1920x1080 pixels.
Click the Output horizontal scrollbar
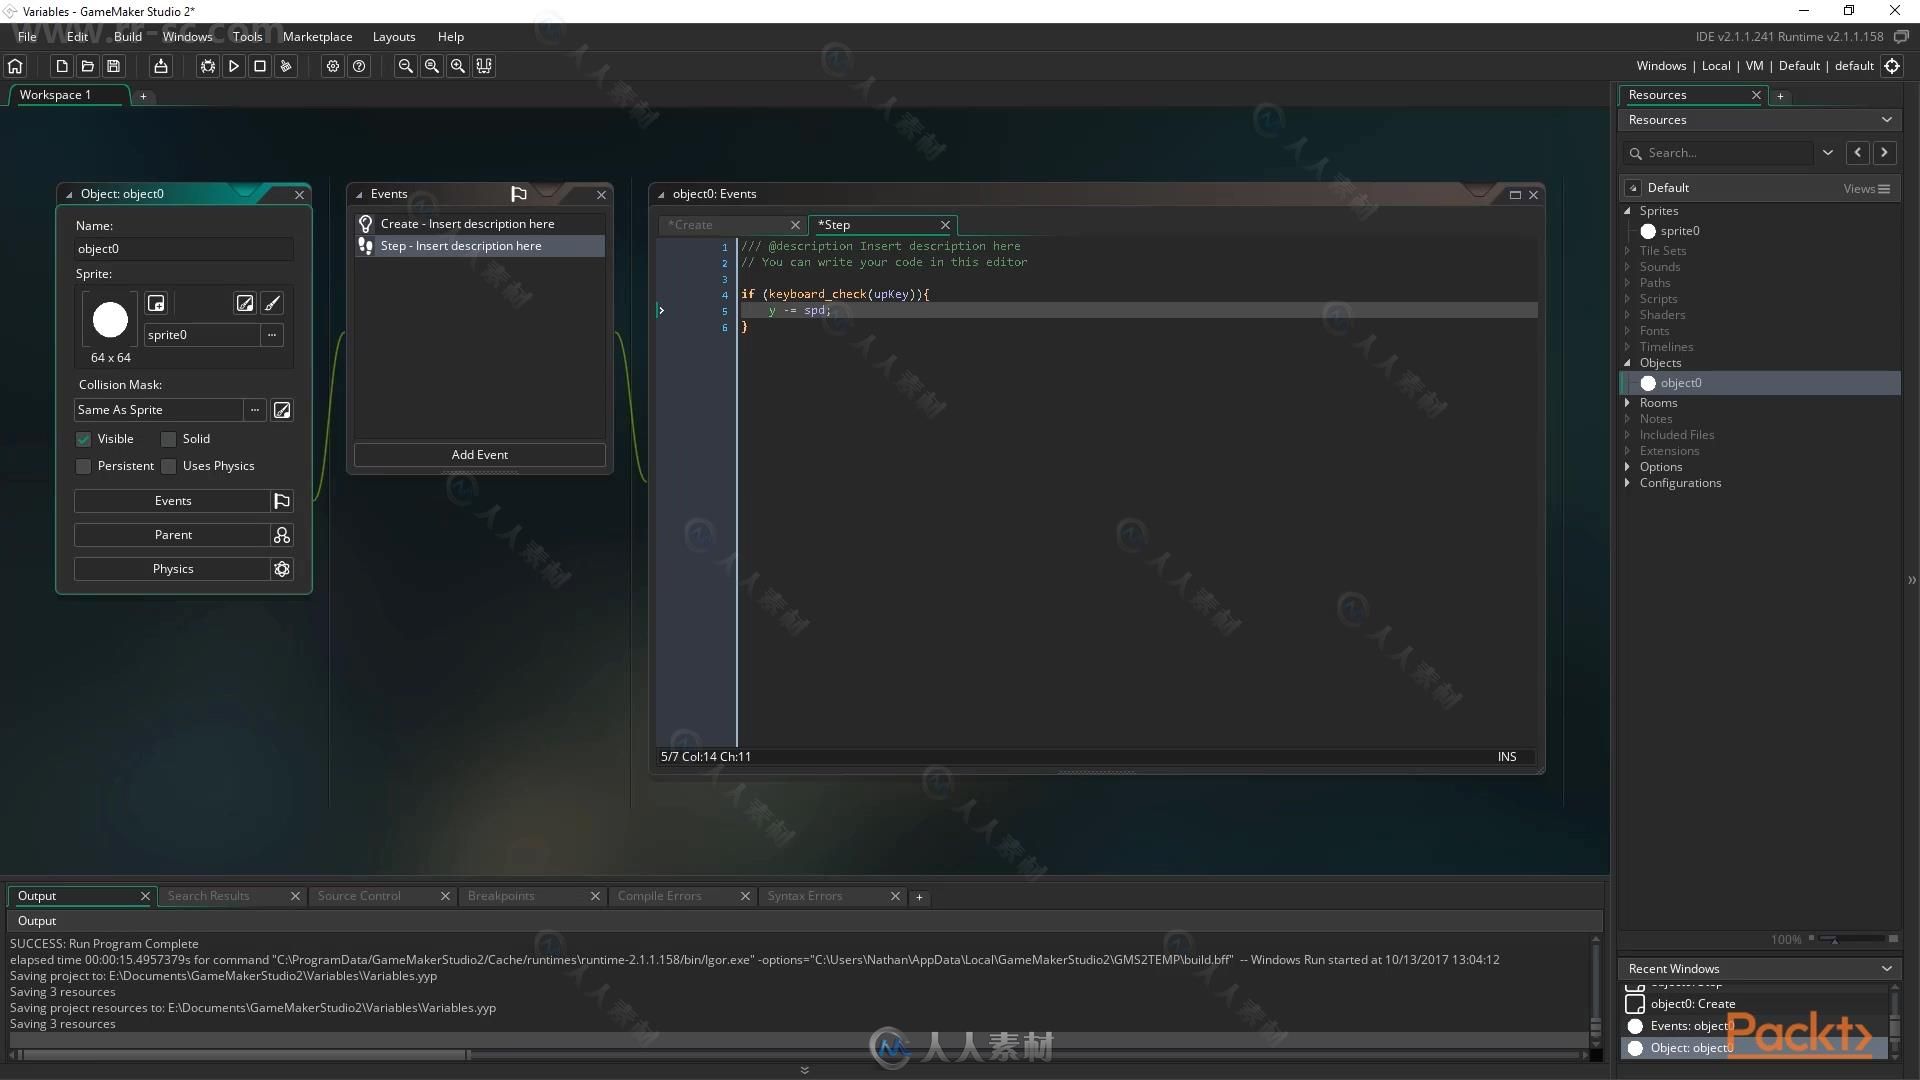[x=242, y=1054]
